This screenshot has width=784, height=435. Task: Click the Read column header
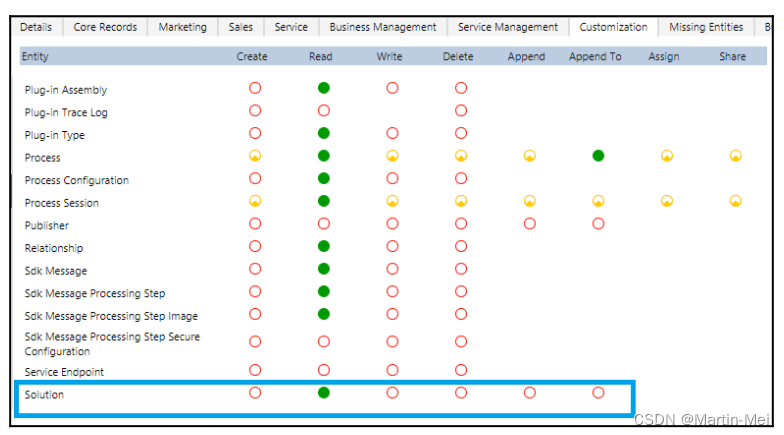point(320,56)
